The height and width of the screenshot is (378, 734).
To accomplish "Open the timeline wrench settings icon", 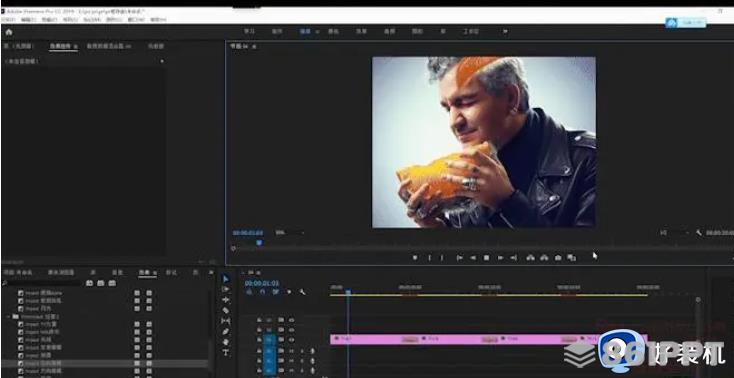I will point(302,292).
